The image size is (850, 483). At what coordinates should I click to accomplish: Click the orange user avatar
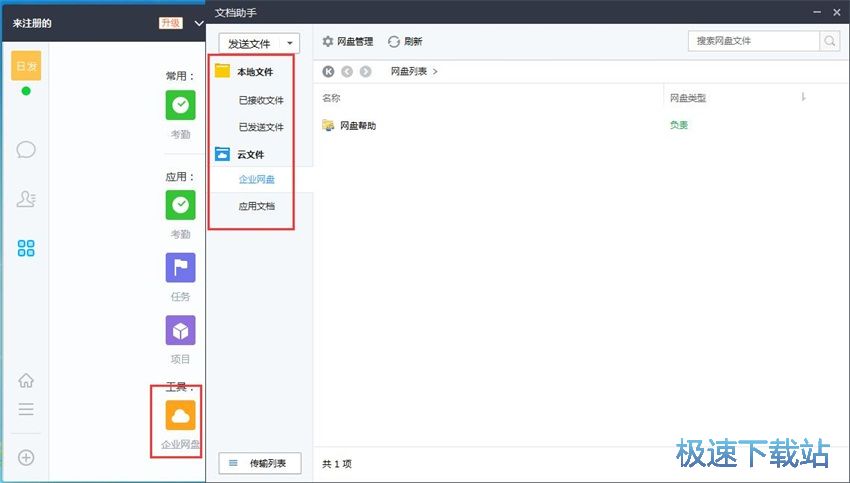(x=26, y=66)
